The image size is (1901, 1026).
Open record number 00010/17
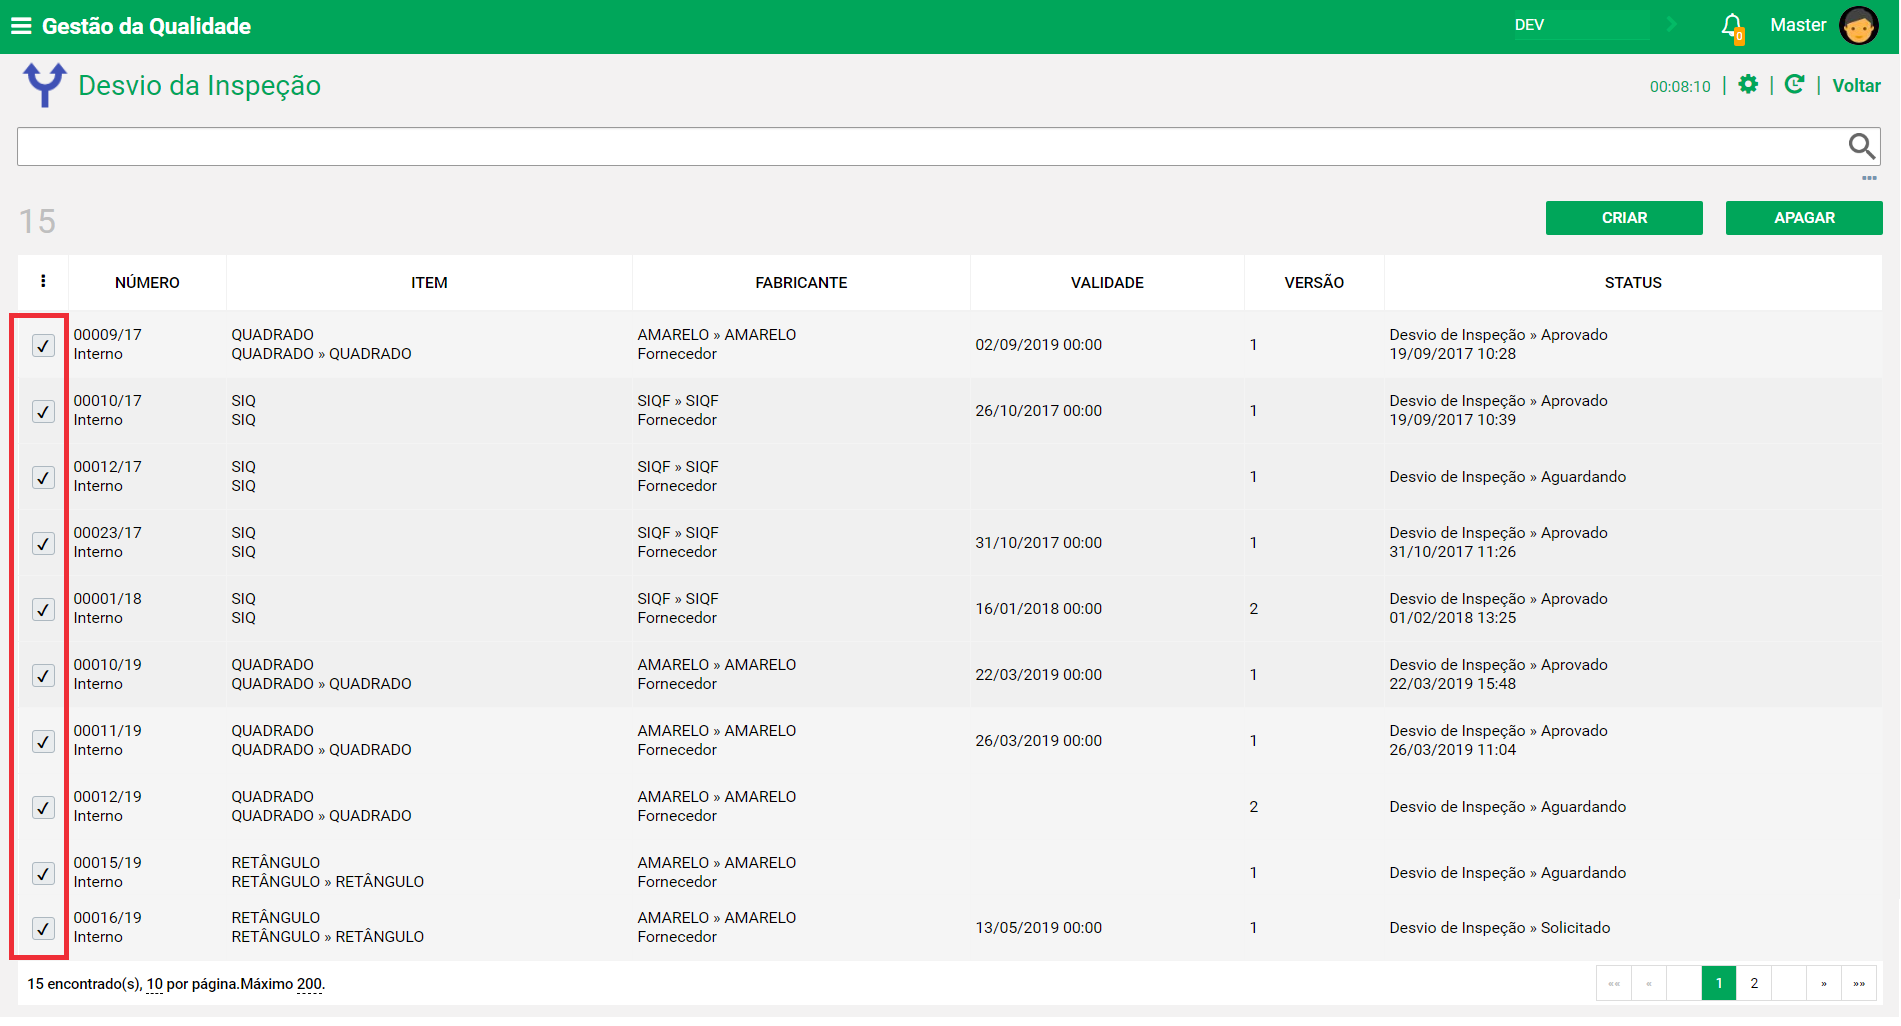click(108, 401)
